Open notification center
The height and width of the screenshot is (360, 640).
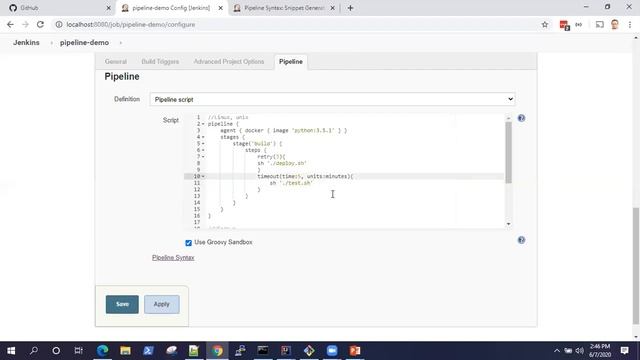pyautogui.click(x=624, y=351)
